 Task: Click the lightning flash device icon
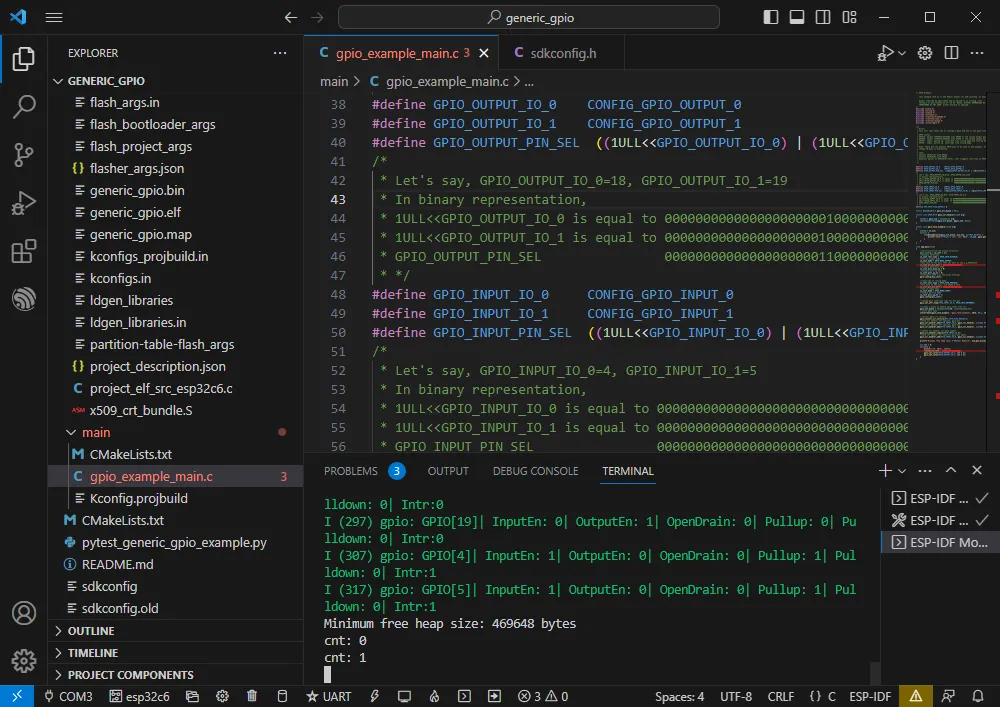click(x=374, y=696)
